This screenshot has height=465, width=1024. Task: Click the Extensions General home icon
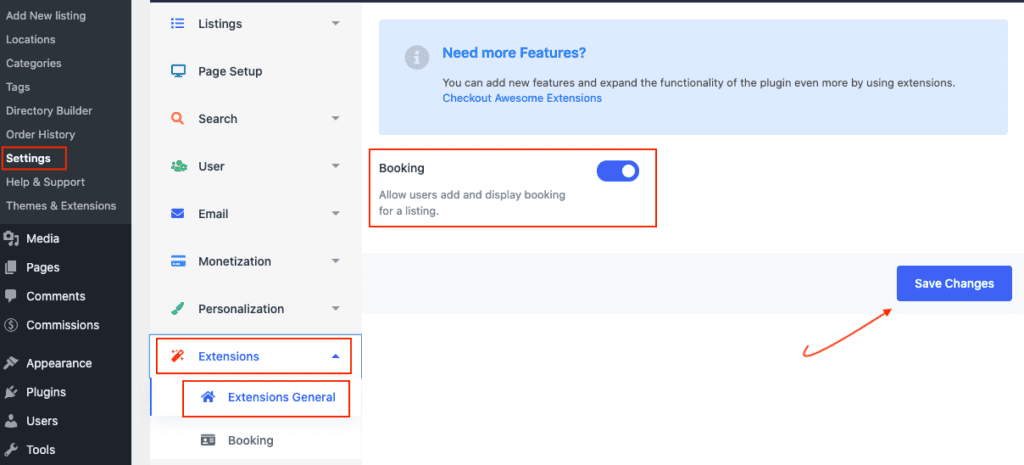click(x=208, y=397)
